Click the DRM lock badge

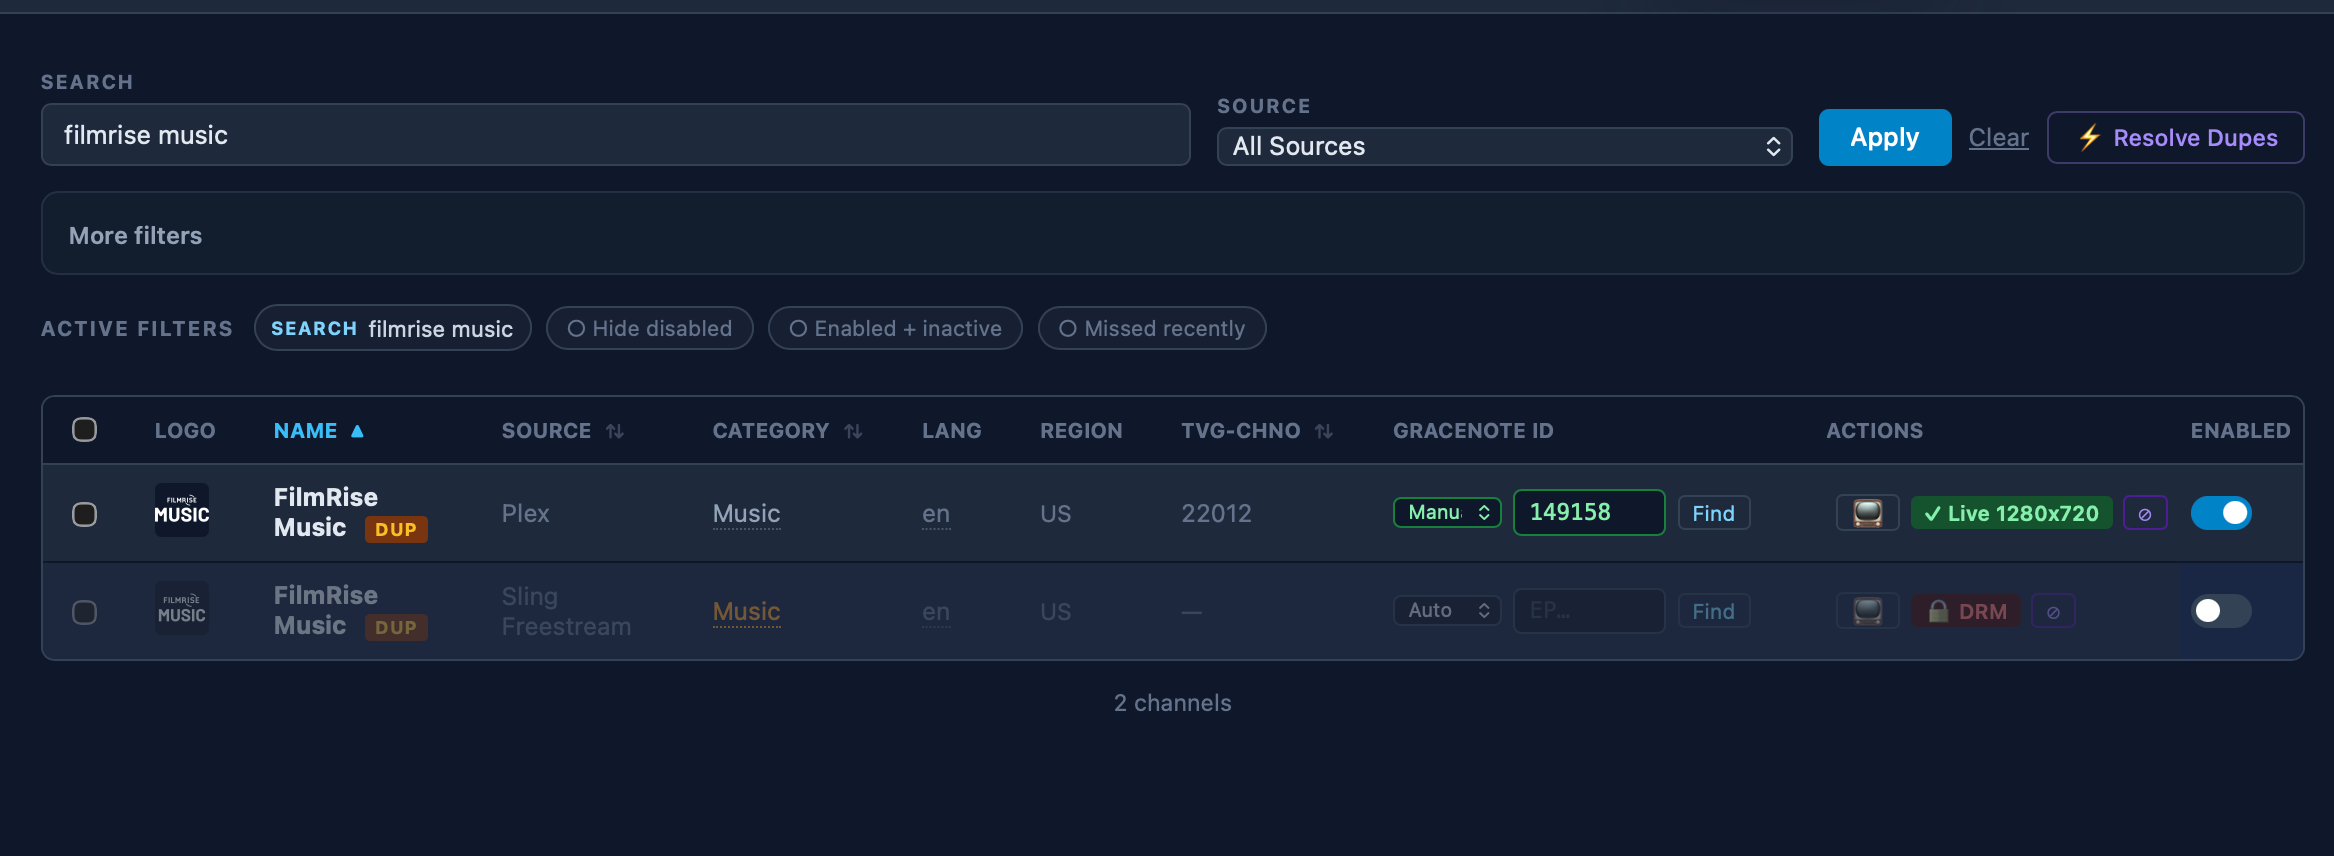1966,611
